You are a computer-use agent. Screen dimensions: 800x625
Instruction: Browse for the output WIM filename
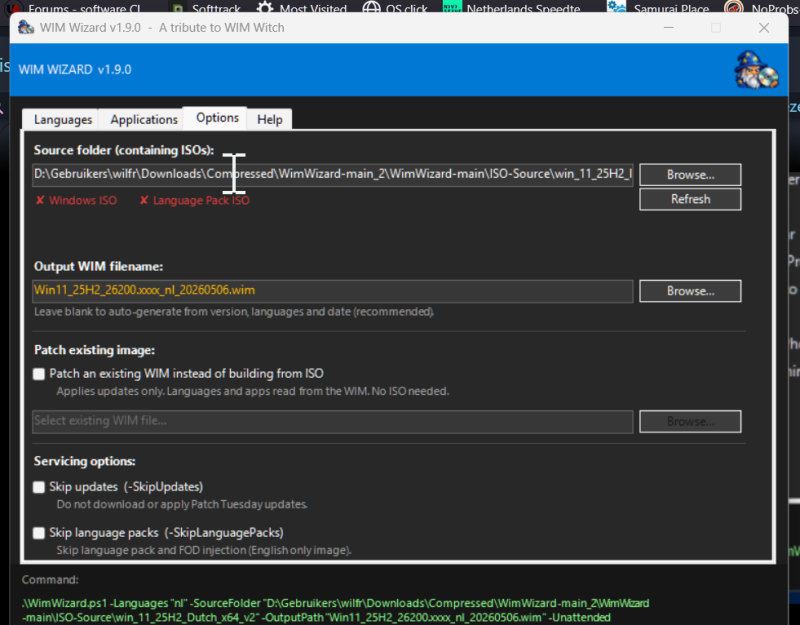pos(690,291)
